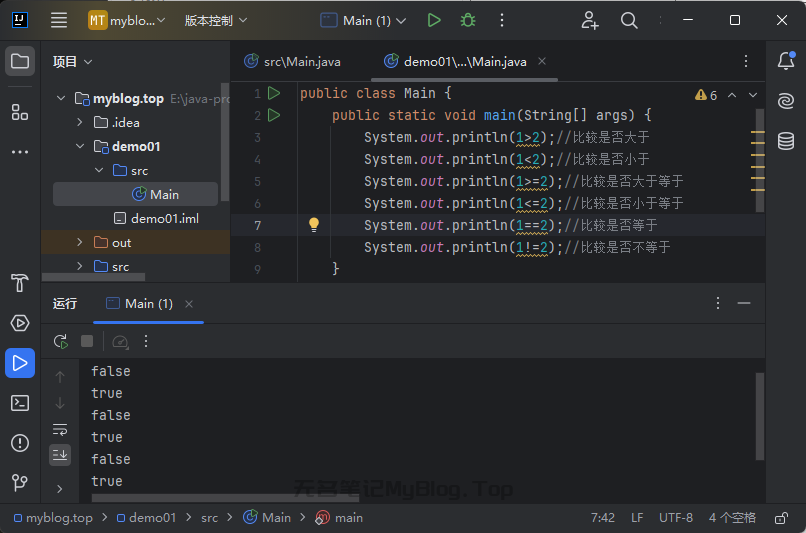The image size is (806, 533).
Task: Open the Build hammer tool window
Action: pos(20,283)
